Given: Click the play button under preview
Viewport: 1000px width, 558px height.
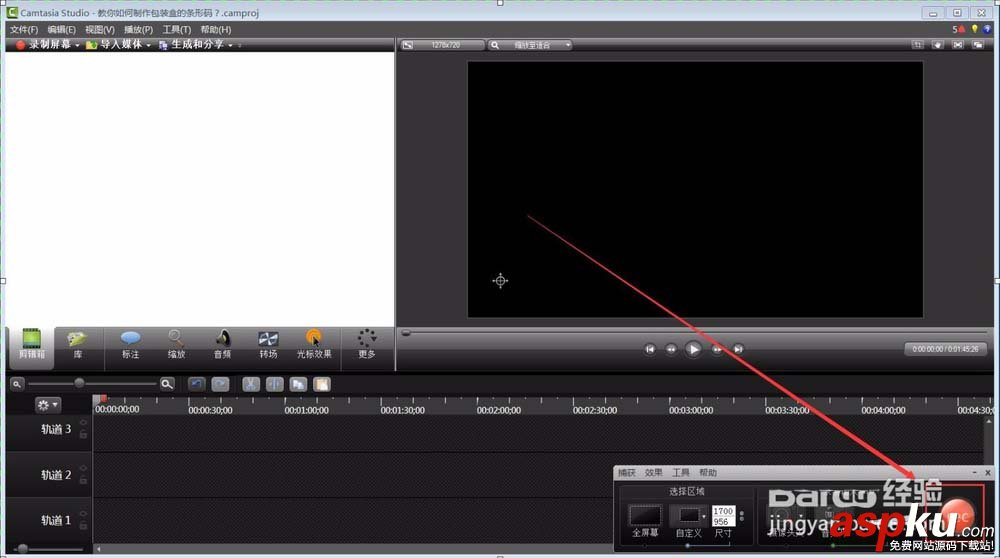Looking at the screenshot, I should (693, 349).
